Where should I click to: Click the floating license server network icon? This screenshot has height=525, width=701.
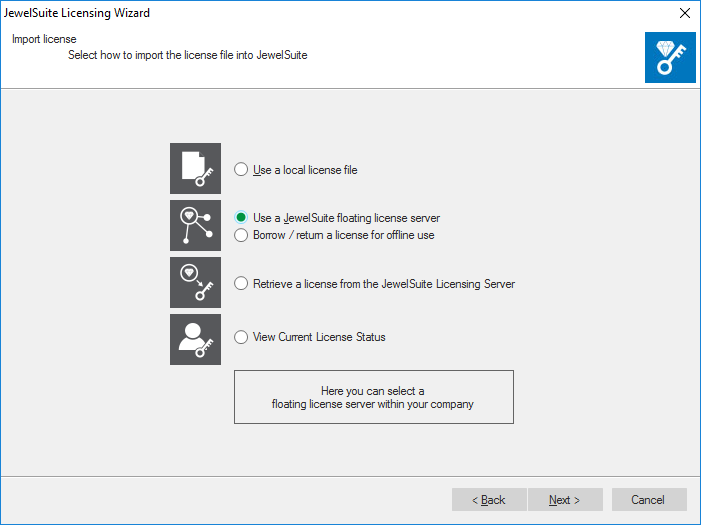tap(195, 225)
